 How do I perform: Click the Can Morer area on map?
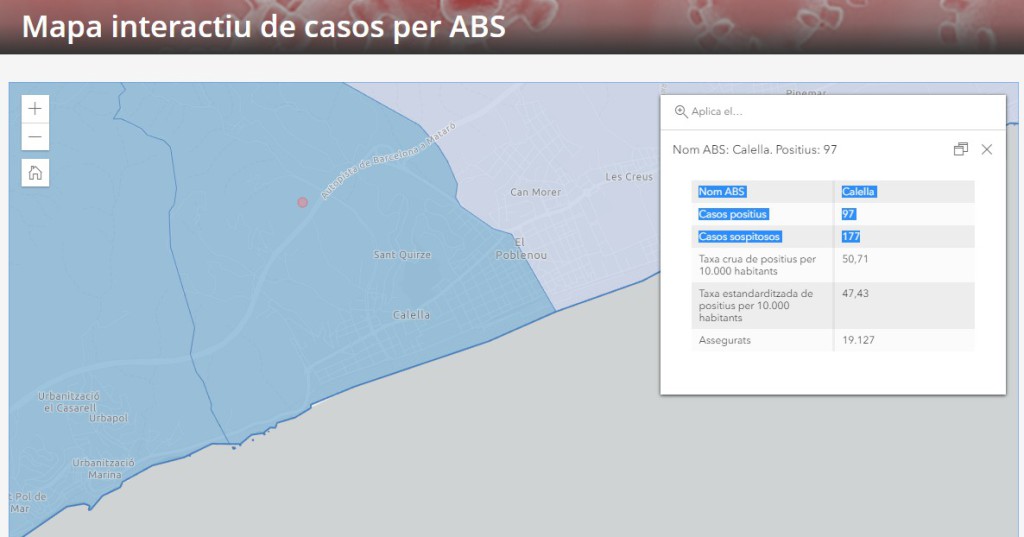(x=533, y=192)
